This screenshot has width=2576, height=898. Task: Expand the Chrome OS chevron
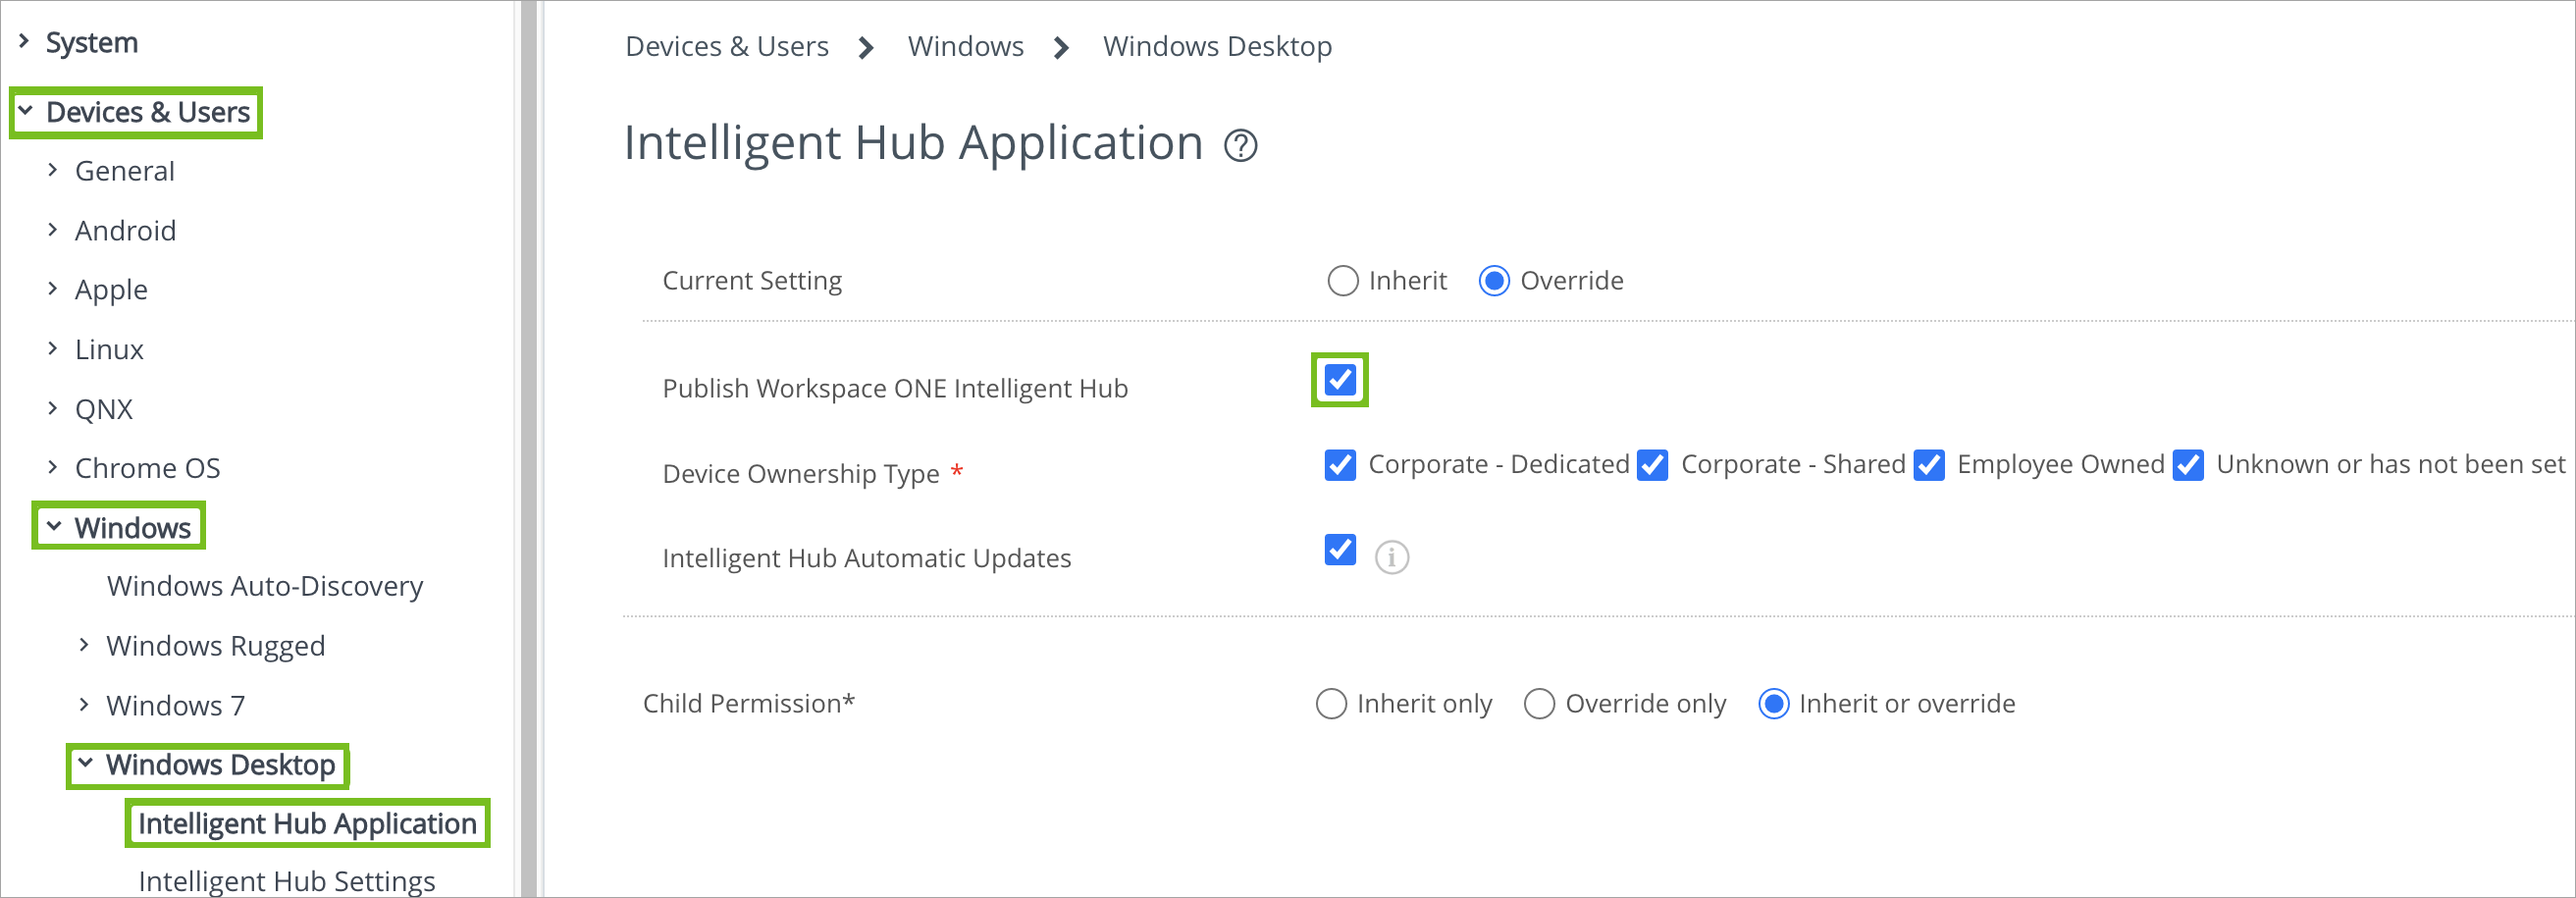click(x=53, y=467)
